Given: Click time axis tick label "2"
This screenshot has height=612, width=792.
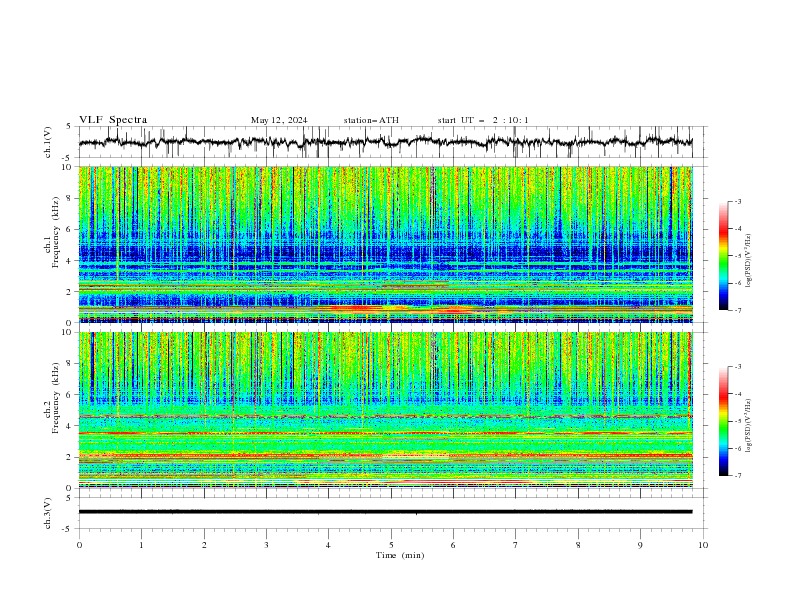Looking at the screenshot, I should pos(204,545).
